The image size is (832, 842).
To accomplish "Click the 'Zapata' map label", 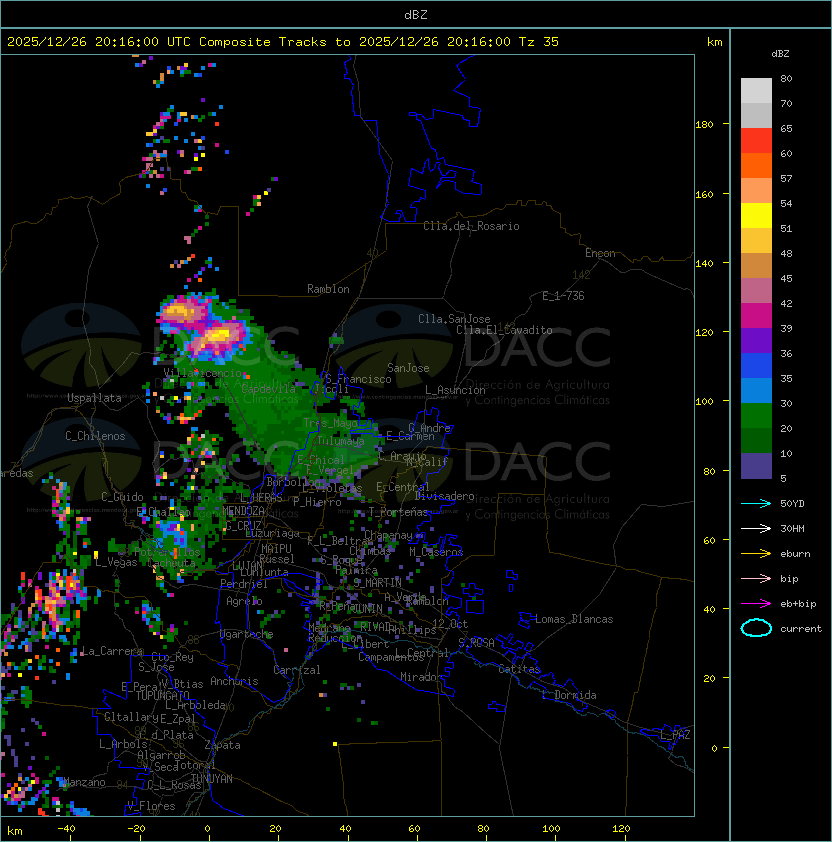I will click(x=222, y=745).
